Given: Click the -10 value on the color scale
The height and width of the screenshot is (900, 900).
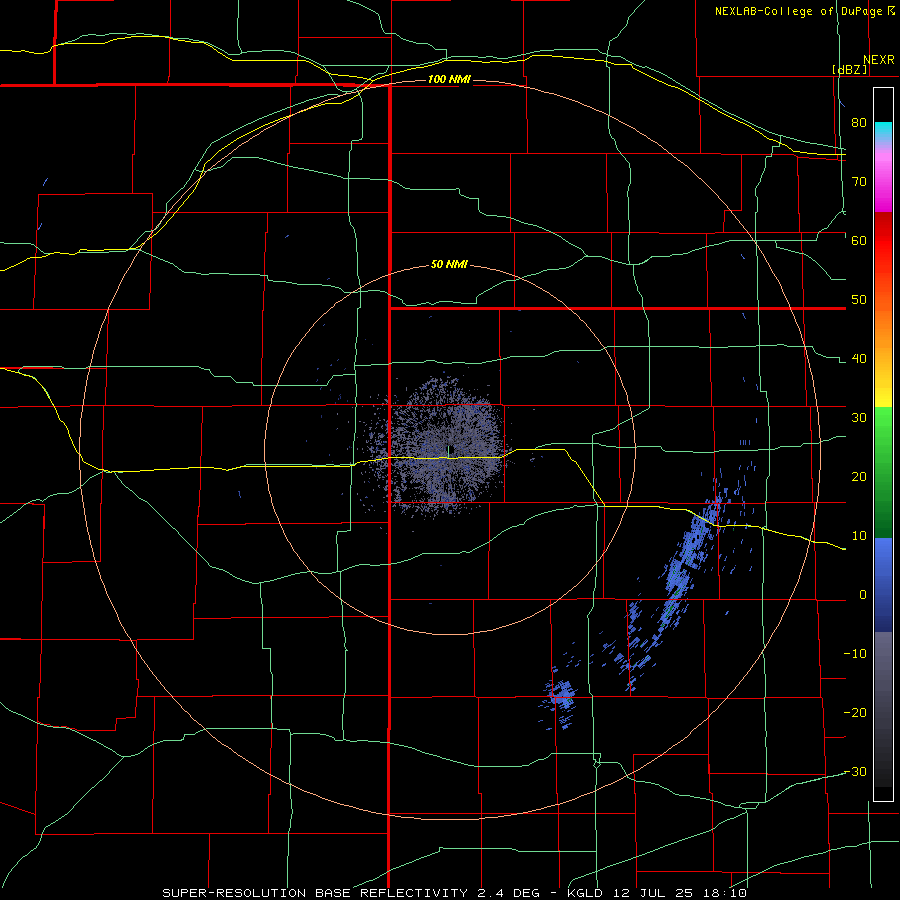Looking at the screenshot, I should click(855, 654).
